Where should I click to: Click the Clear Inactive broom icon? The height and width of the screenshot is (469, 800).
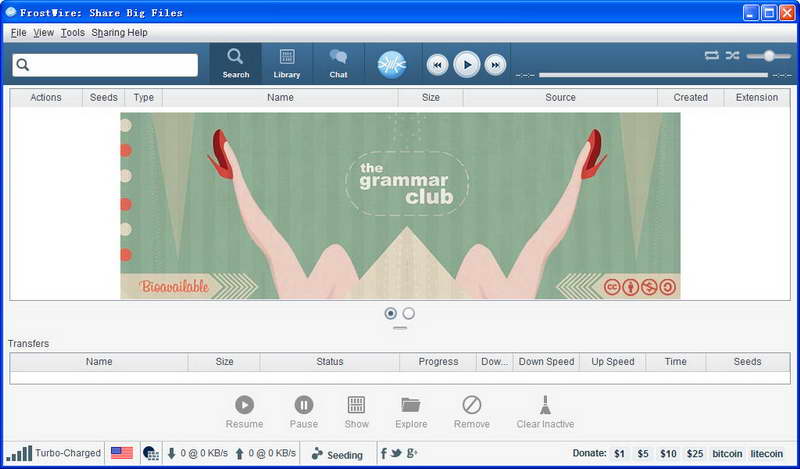point(545,405)
